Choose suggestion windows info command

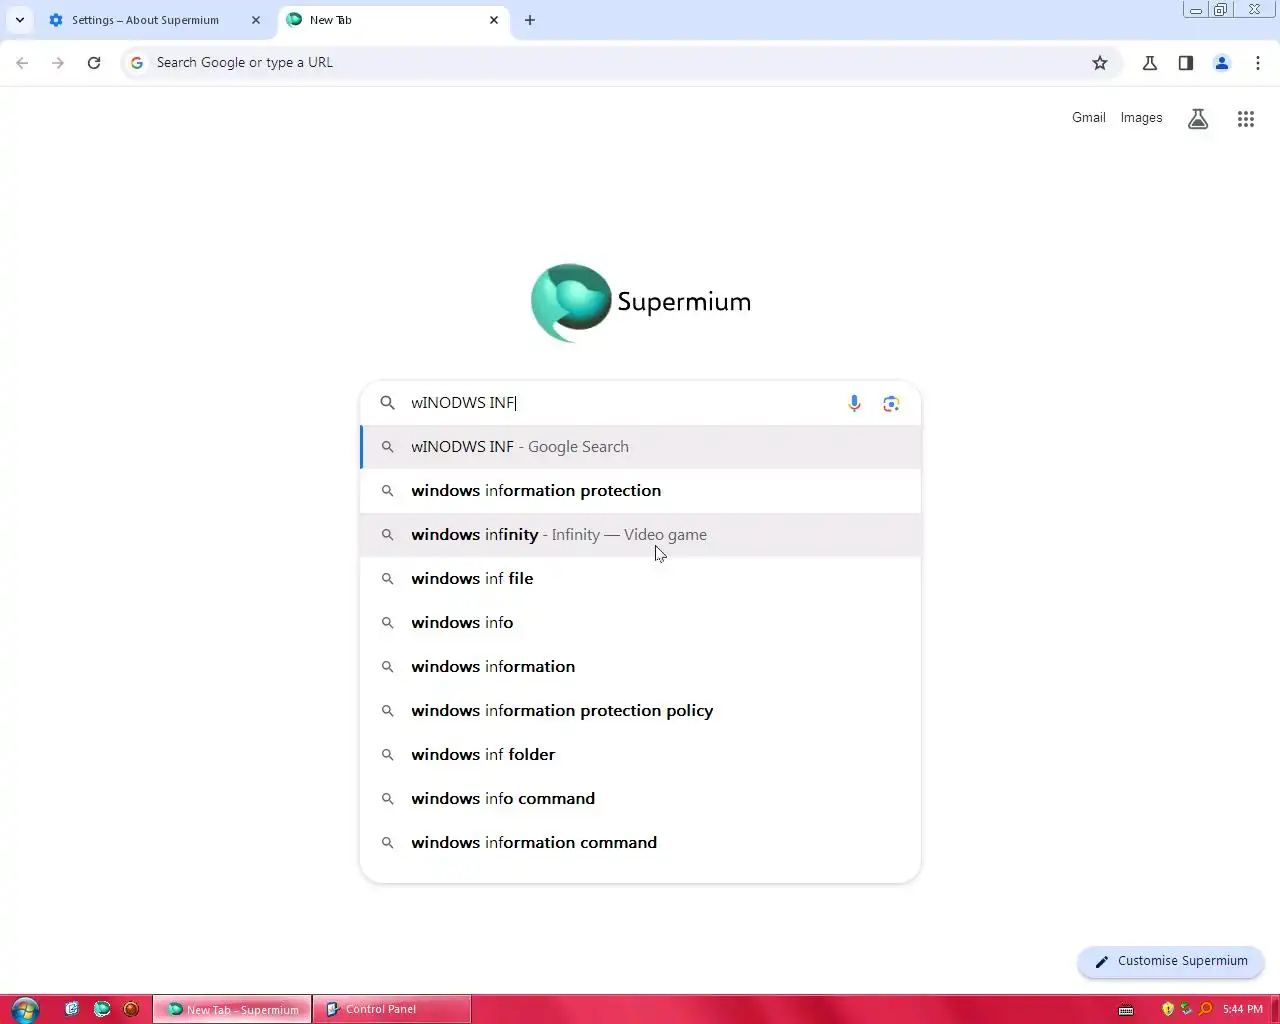tap(640, 799)
